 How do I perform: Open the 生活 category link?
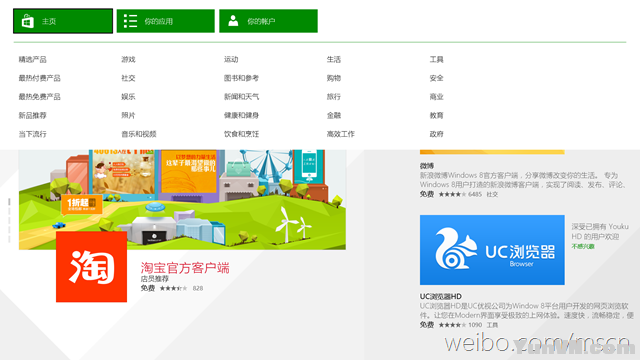coord(333,60)
